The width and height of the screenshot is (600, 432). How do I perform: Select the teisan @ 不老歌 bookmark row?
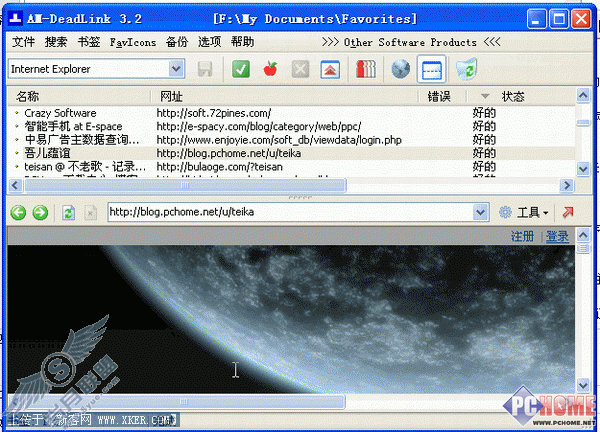pyautogui.click(x=291, y=166)
